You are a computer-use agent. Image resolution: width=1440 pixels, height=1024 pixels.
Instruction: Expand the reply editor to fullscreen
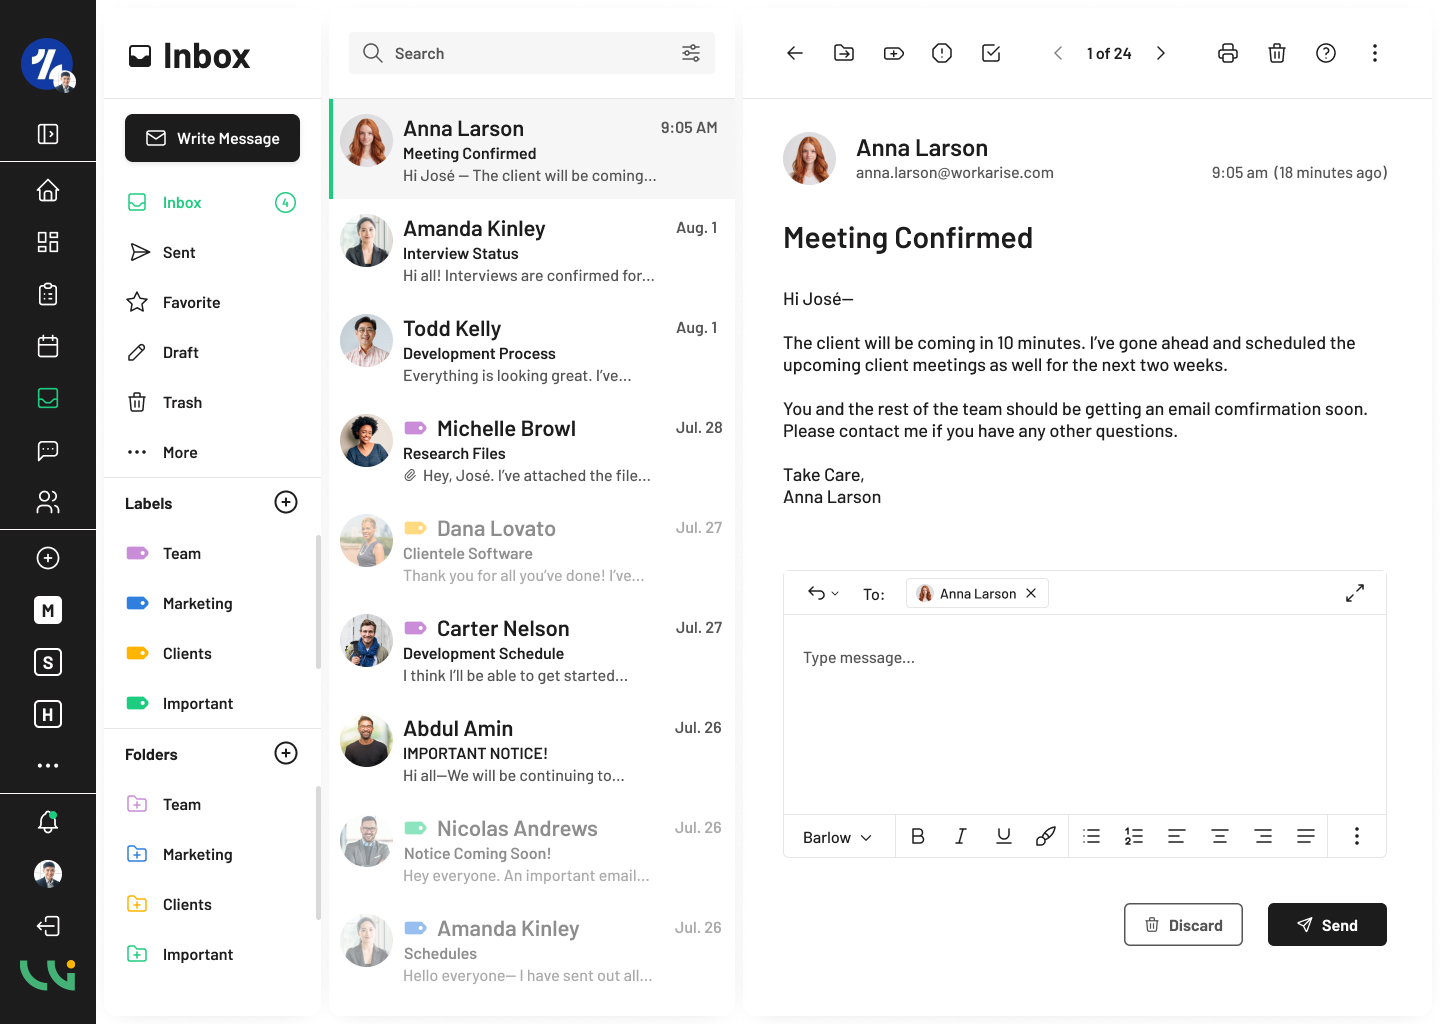click(x=1354, y=594)
